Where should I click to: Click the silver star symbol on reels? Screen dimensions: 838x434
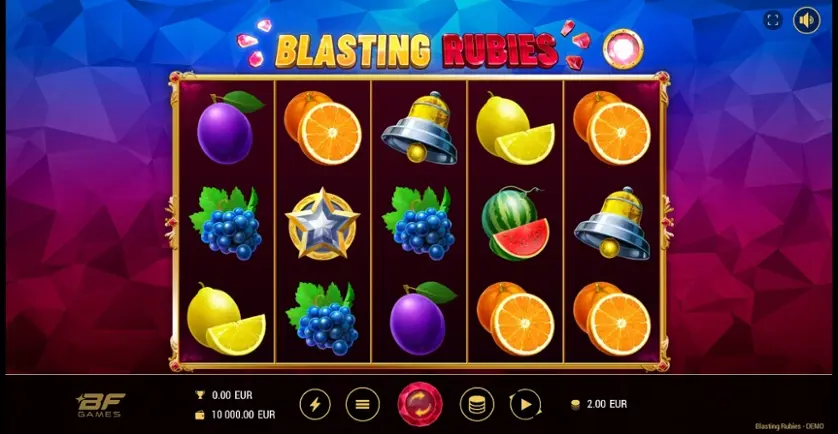coord(322,223)
